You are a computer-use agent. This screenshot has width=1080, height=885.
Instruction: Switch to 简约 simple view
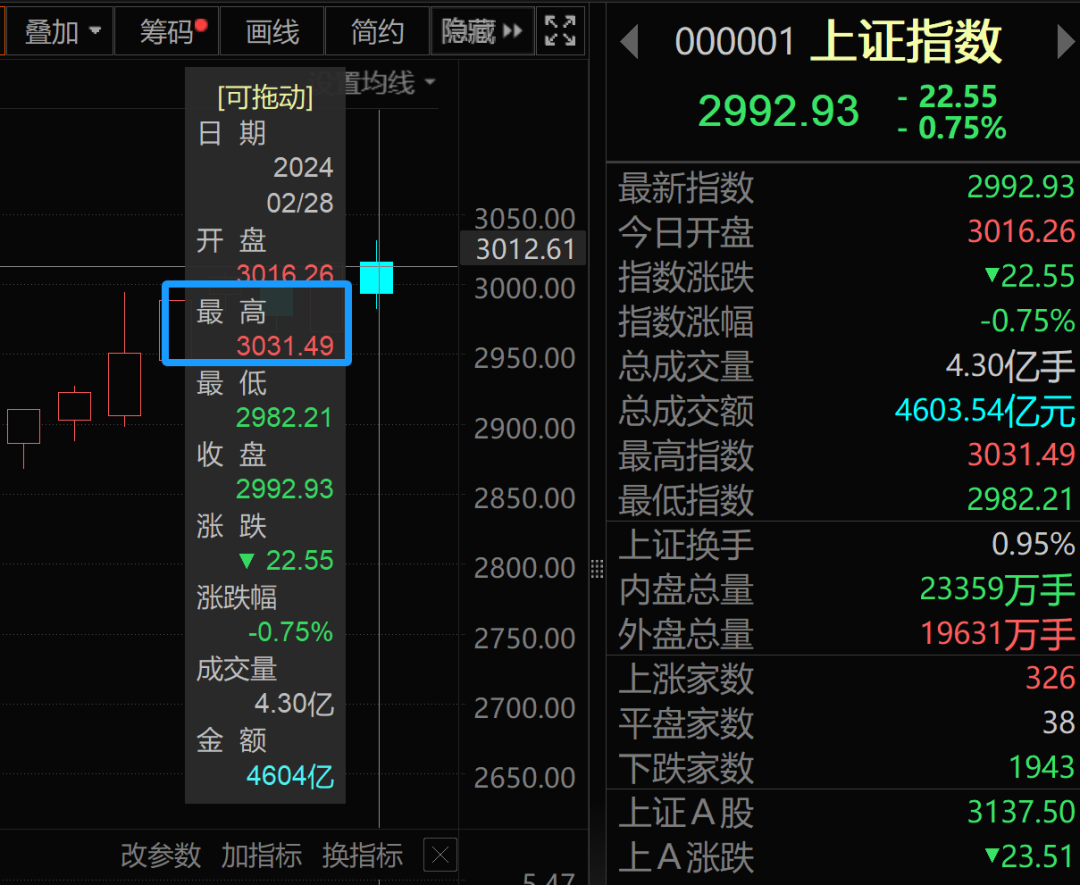pyautogui.click(x=377, y=32)
